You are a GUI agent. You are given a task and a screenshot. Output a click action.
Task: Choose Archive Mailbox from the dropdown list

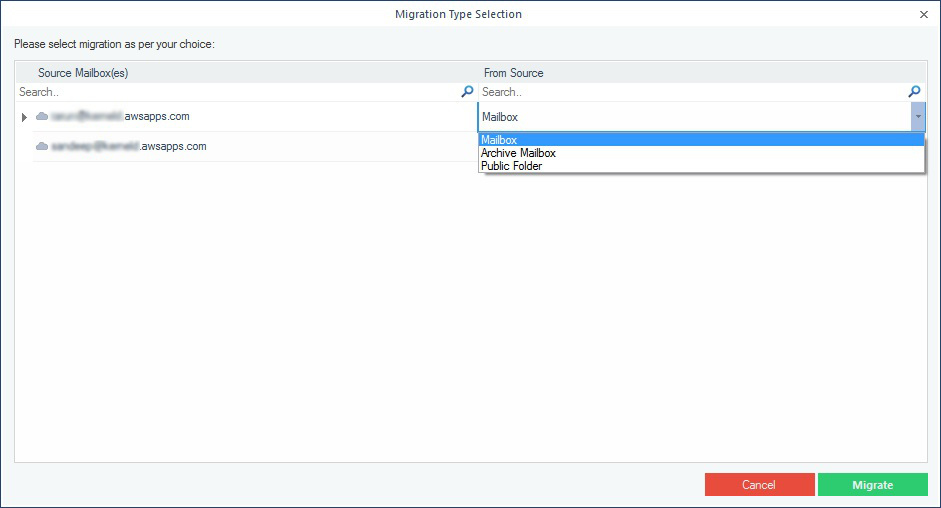[x=701, y=153]
